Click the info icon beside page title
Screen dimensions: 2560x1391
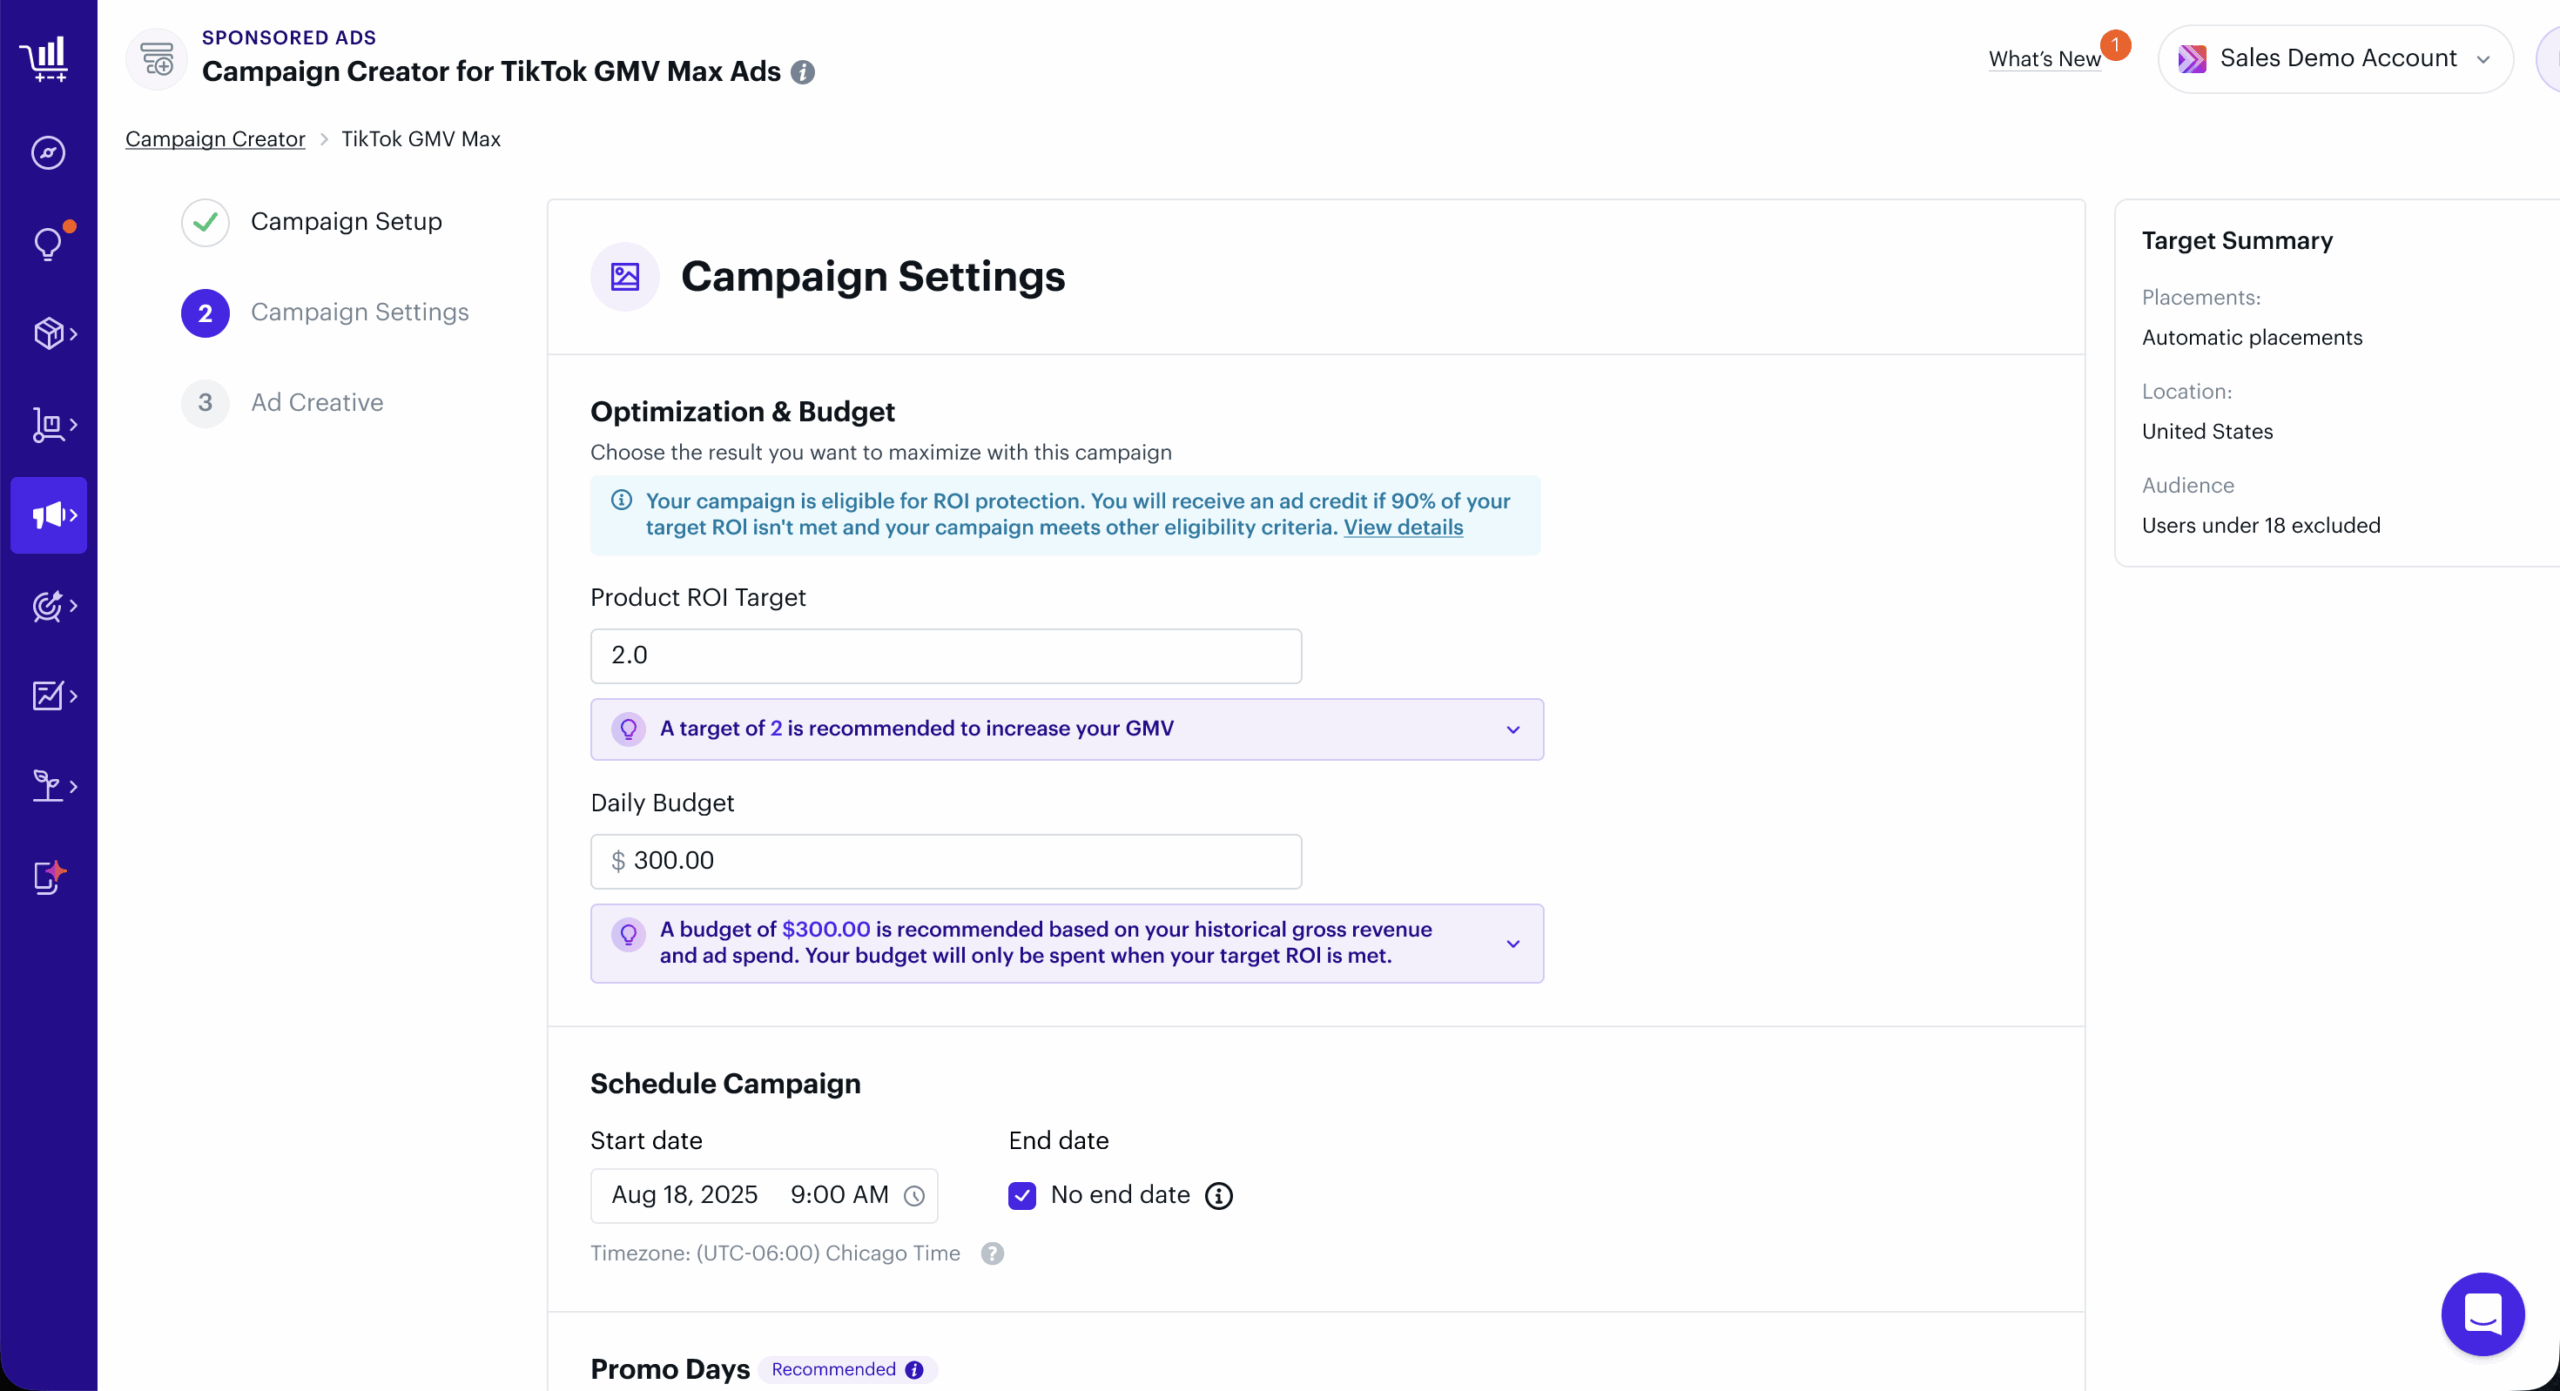click(x=802, y=72)
